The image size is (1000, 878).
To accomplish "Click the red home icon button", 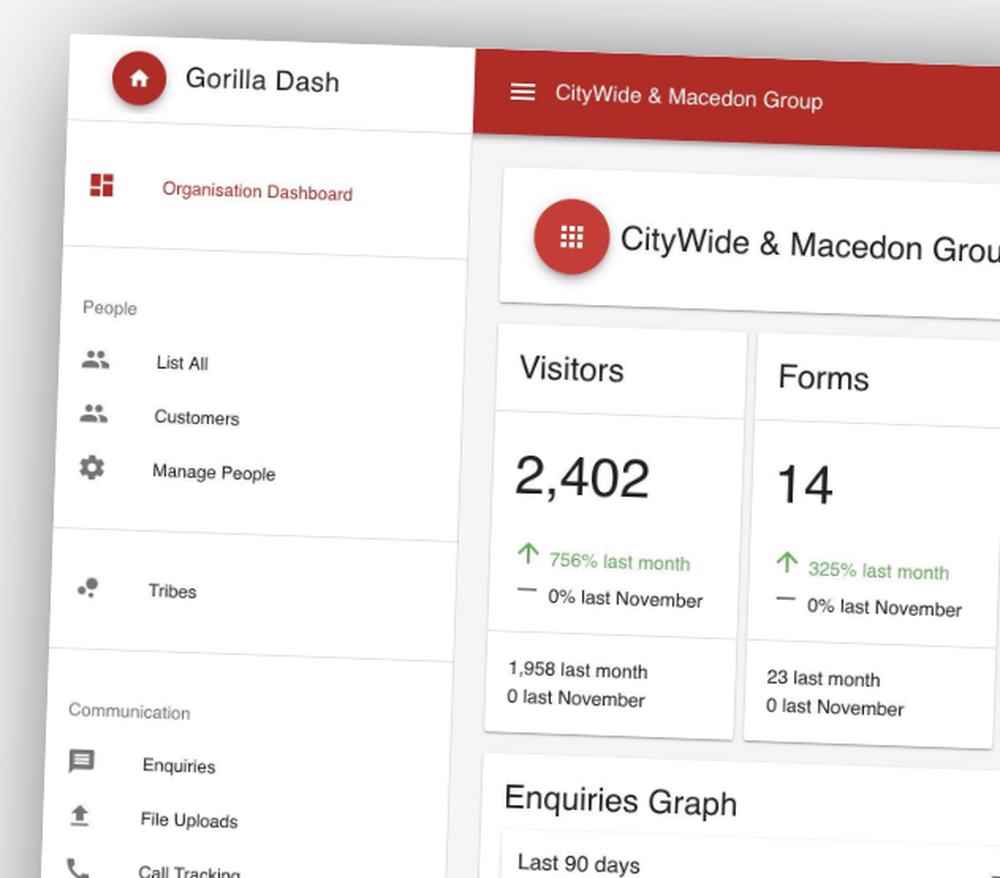I will tap(139, 78).
